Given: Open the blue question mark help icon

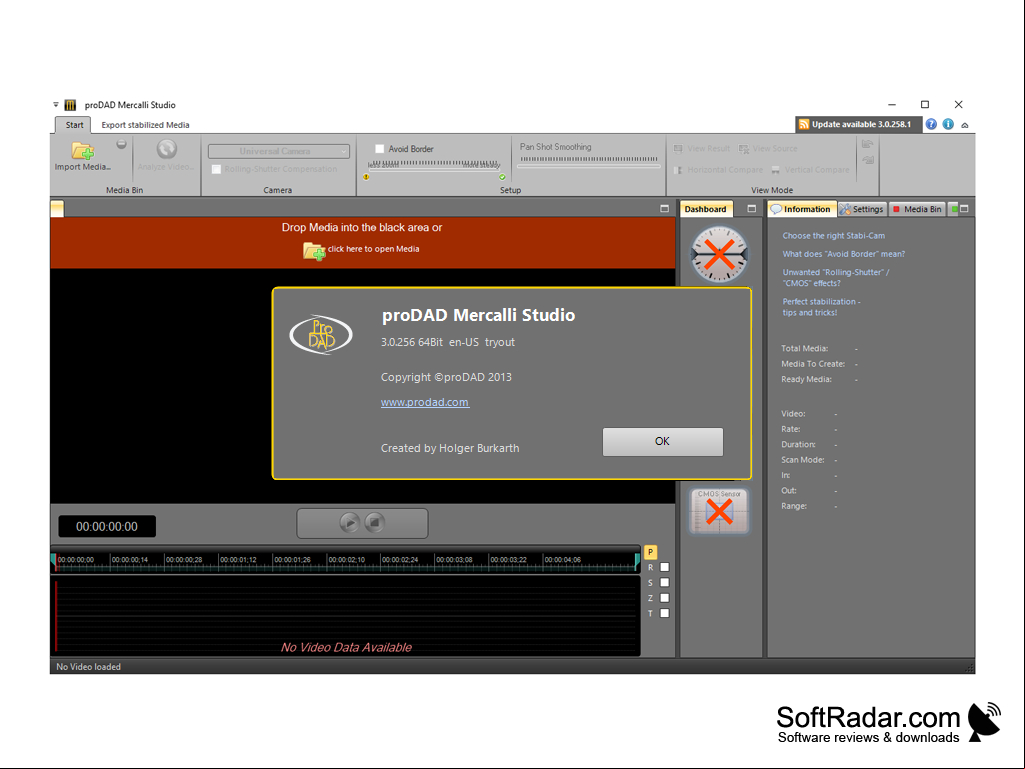Looking at the screenshot, I should 931,124.
